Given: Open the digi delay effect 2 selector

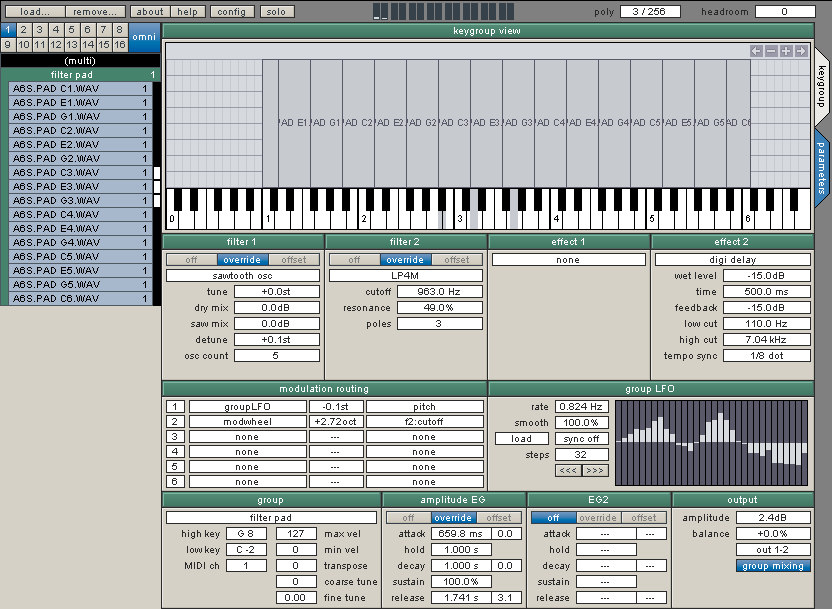Looking at the screenshot, I should click(732, 260).
